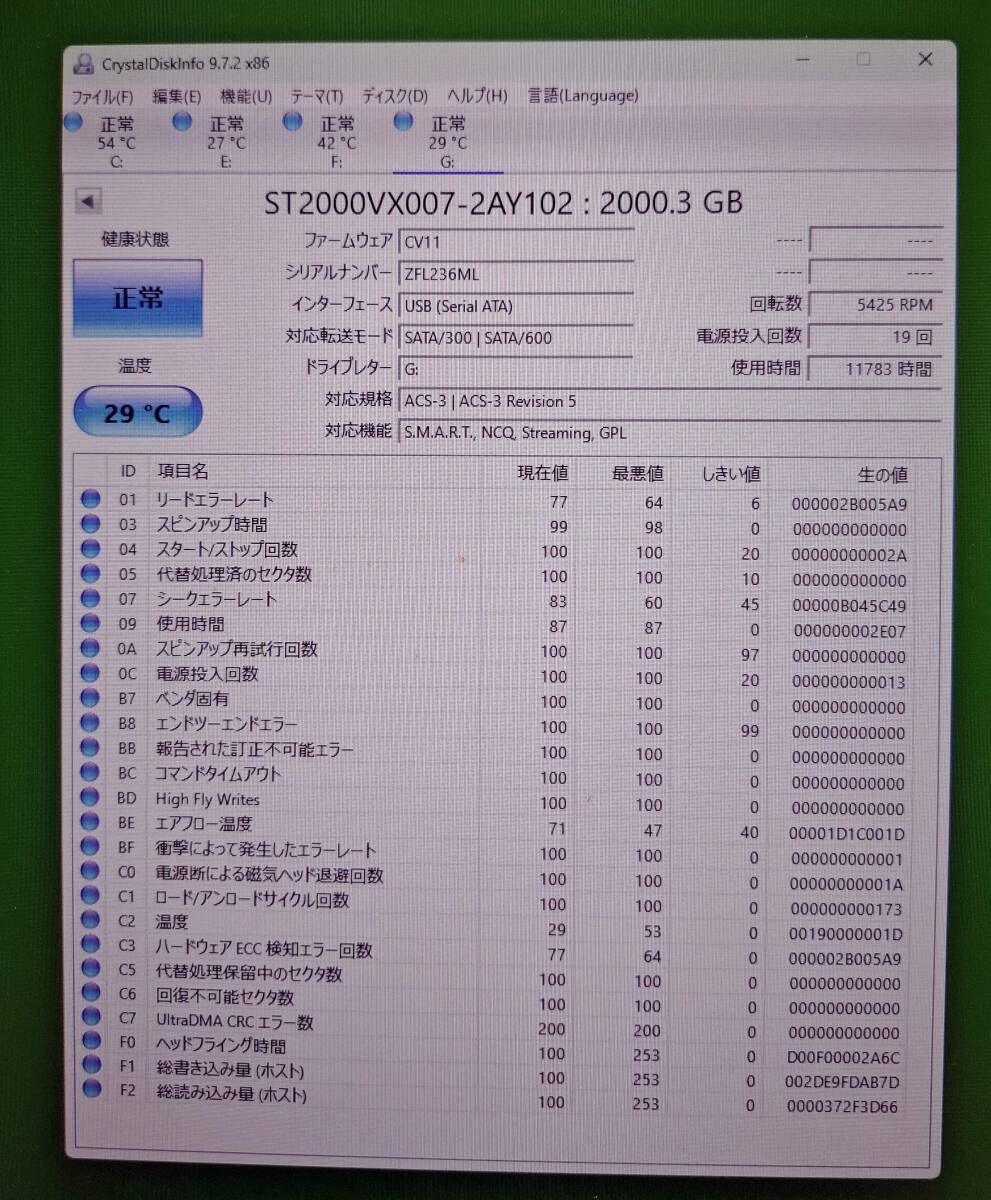The image size is (991, 1200).
Task: Click the status icon for エアフロー温度 row
Action: [x=90, y=823]
